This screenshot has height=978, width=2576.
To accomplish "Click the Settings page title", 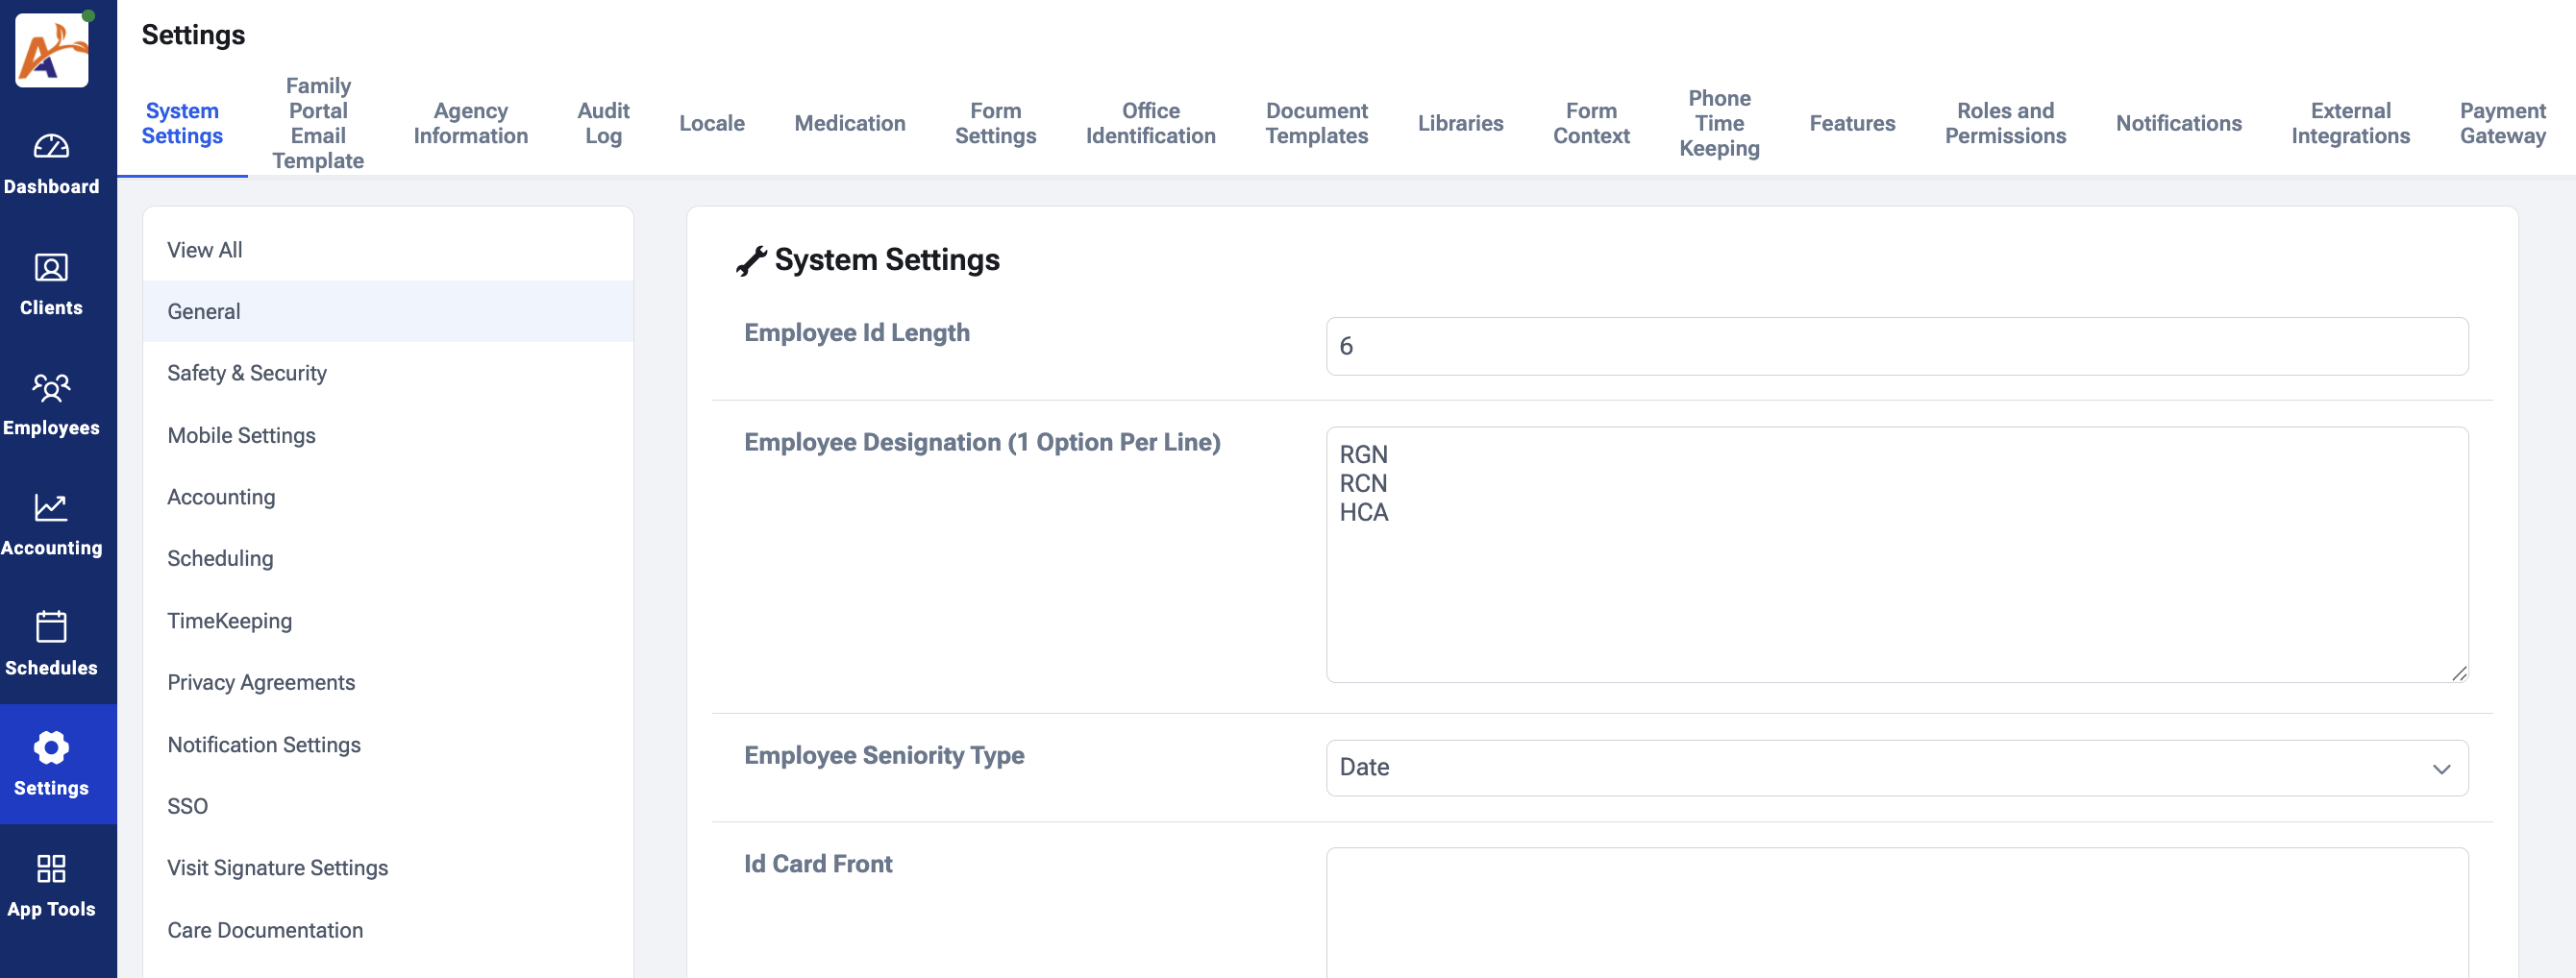I will point(193,35).
